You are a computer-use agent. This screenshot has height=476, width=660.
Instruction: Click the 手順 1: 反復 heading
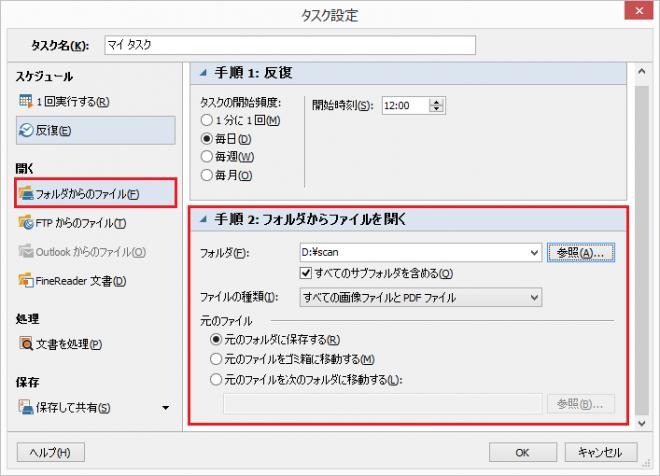253,73
